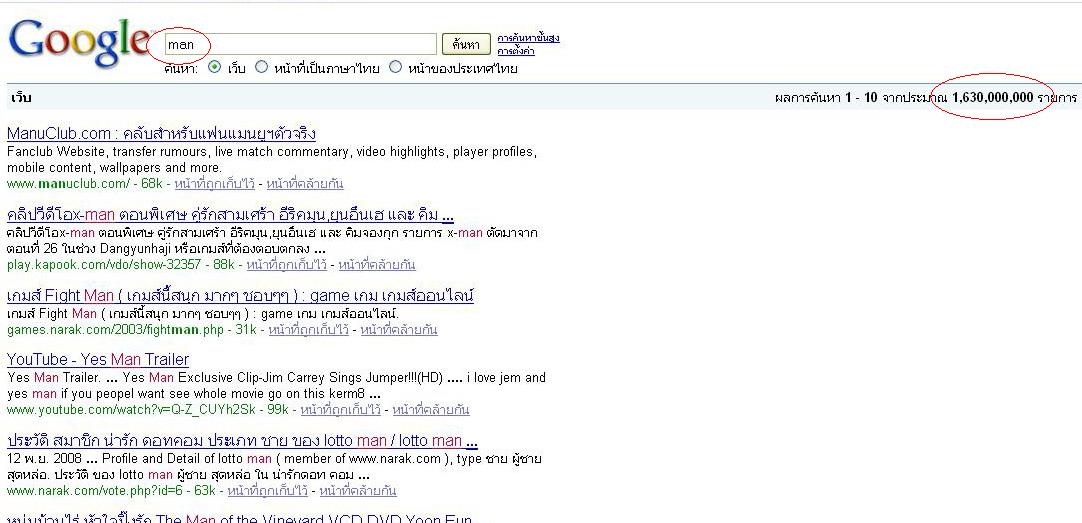Open cached page for play.kapook.com result
This screenshot has height=523, width=1082.
point(286,264)
